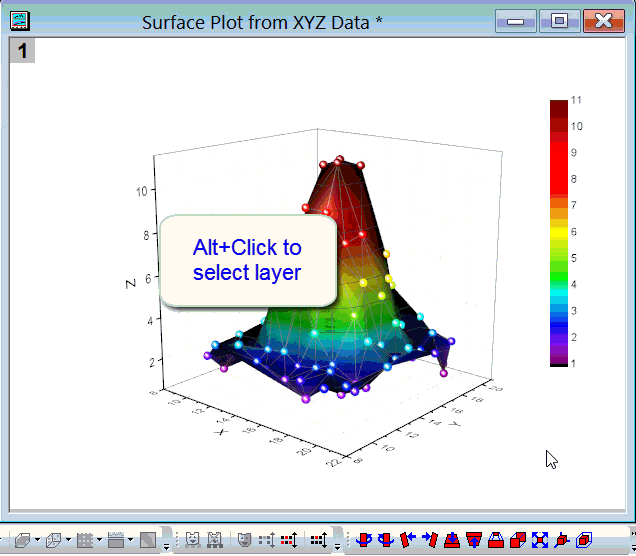
Task: Click the color scale legend bar
Action: pyautogui.click(x=558, y=233)
